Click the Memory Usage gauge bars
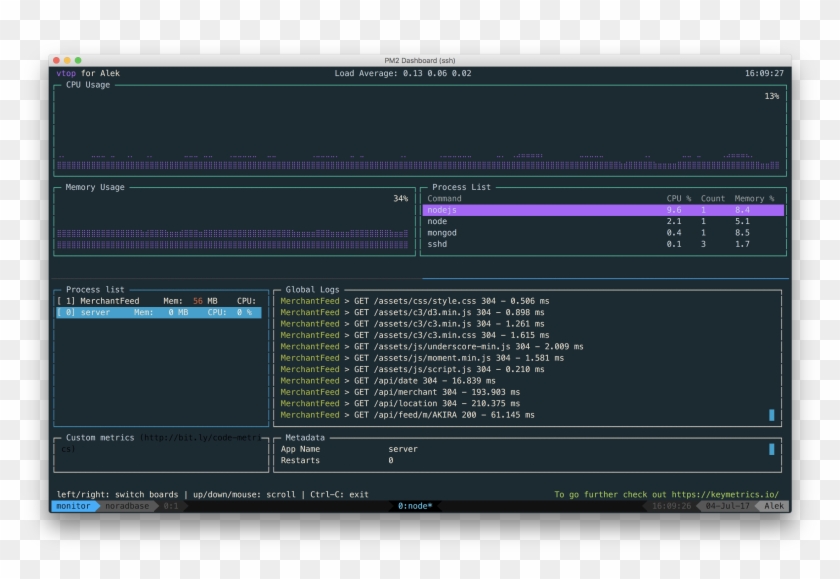 tap(230, 240)
